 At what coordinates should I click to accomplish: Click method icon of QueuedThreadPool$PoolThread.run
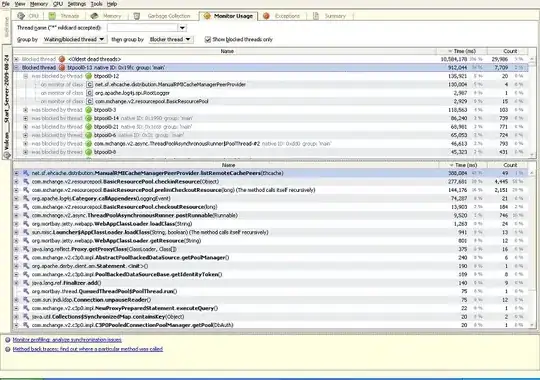26,291
